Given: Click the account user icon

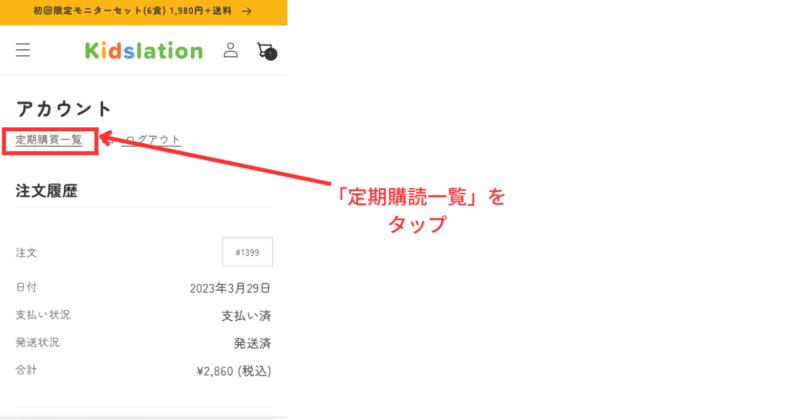Looking at the screenshot, I should pos(231,50).
